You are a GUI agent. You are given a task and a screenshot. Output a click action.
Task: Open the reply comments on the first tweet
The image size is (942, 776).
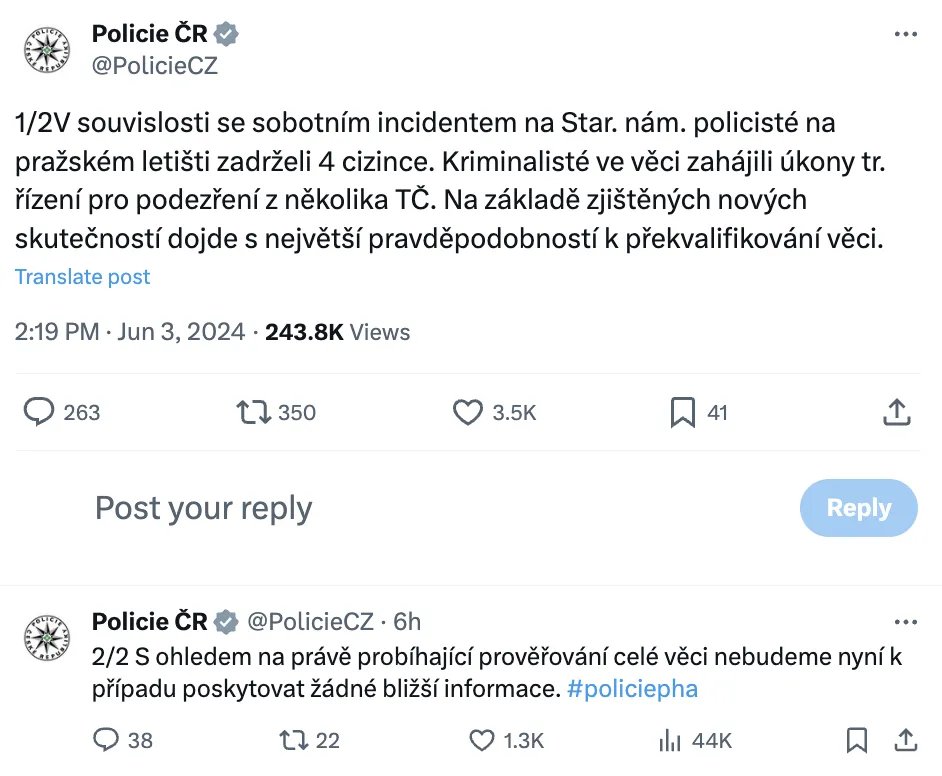pyautogui.click(x=37, y=411)
